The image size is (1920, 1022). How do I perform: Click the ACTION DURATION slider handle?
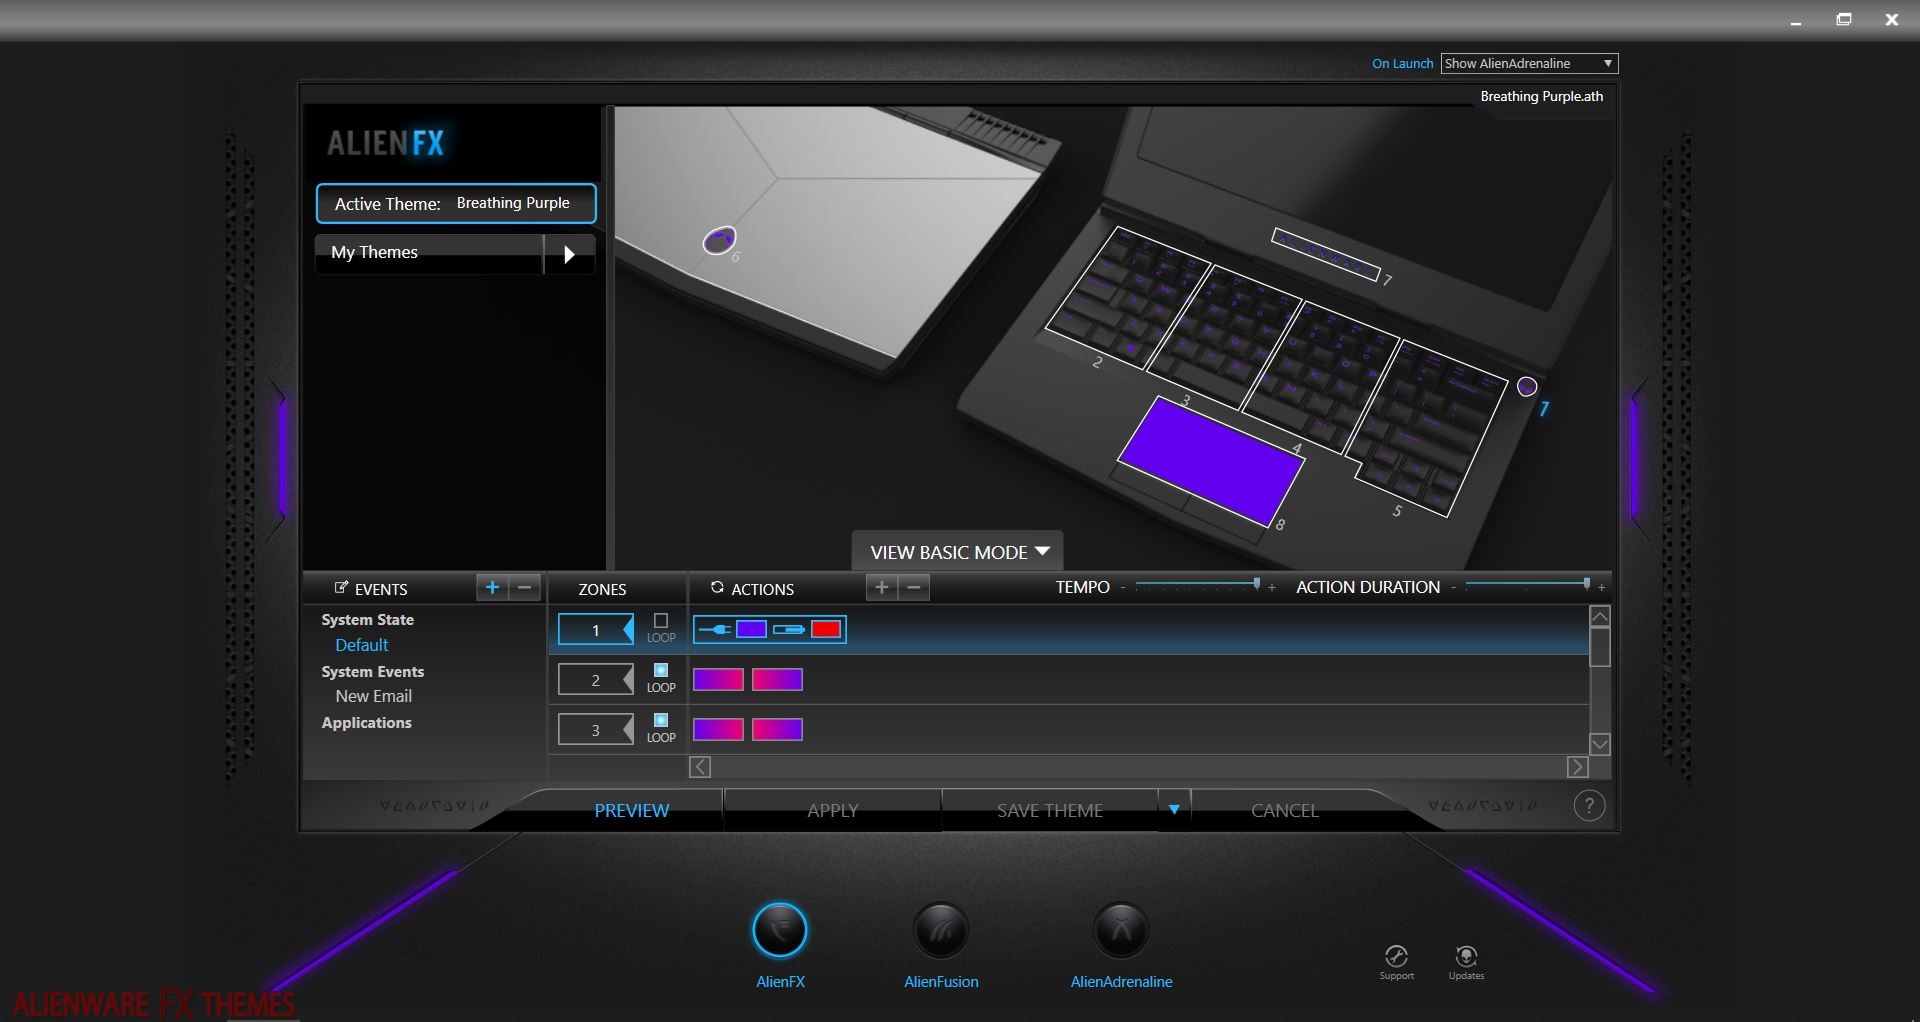pos(1586,584)
